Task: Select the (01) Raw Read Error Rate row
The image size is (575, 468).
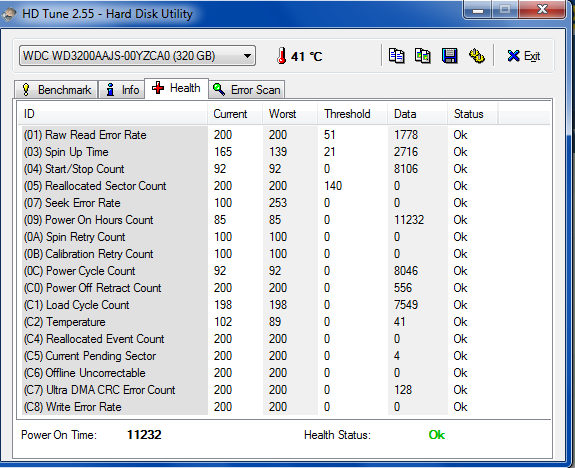Action: click(x=284, y=135)
